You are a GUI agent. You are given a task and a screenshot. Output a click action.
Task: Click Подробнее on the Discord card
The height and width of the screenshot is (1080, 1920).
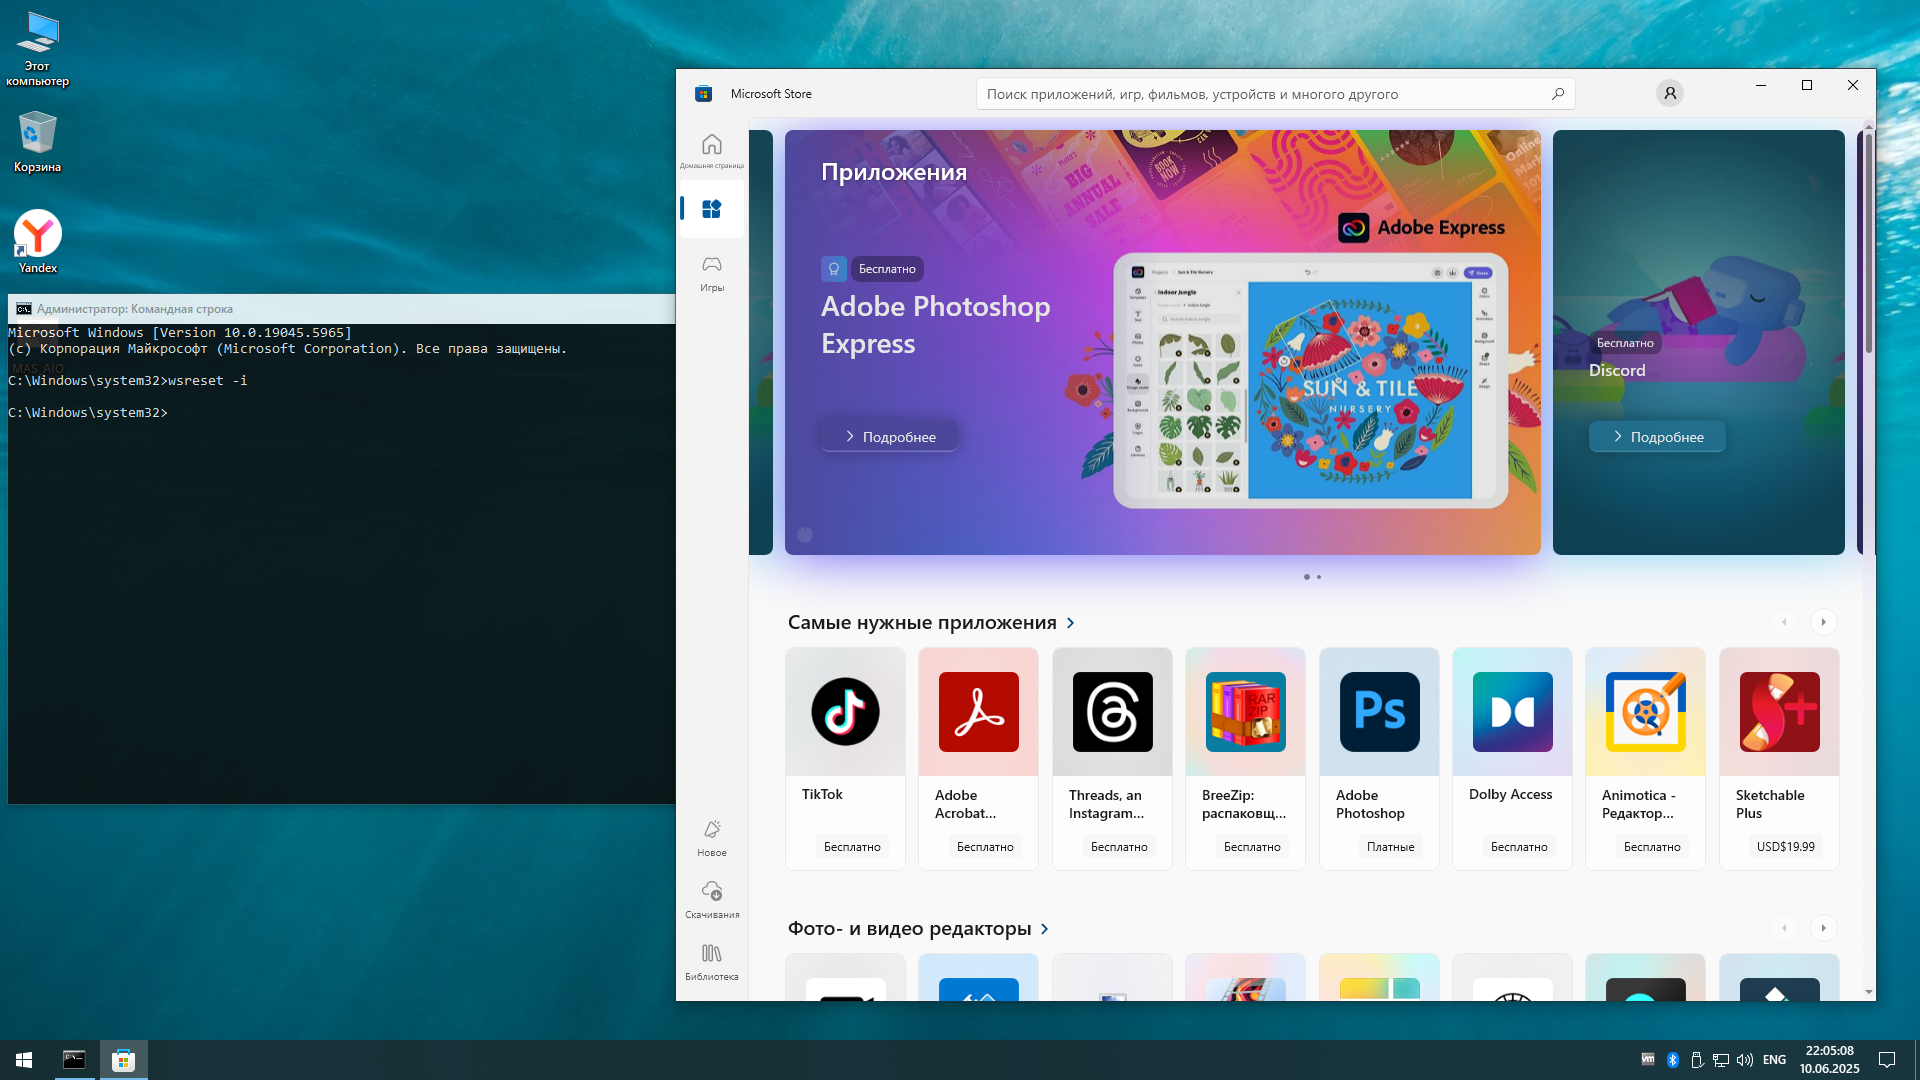(1656, 436)
